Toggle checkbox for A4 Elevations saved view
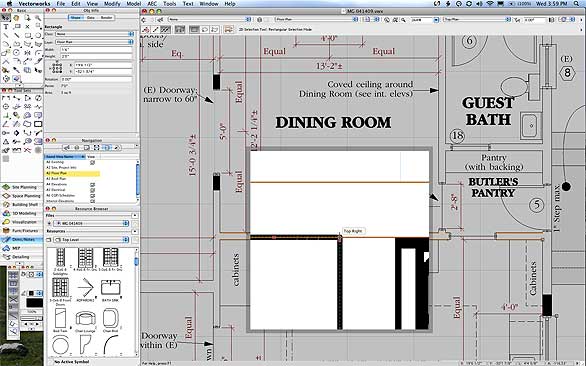Screen dimensions: 586x366 tap(92, 184)
